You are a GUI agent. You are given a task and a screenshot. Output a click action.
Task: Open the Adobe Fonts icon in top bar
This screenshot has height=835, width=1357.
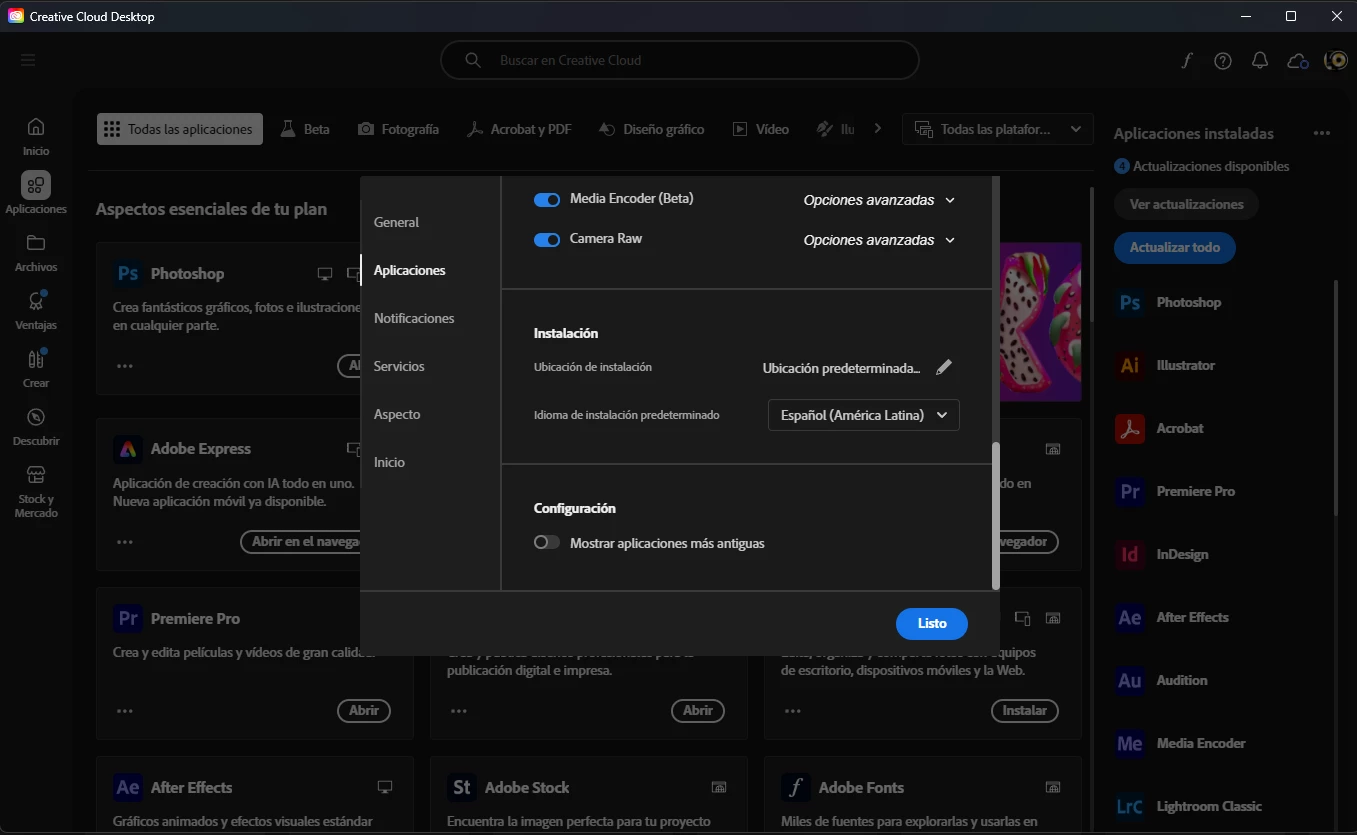pos(1186,60)
